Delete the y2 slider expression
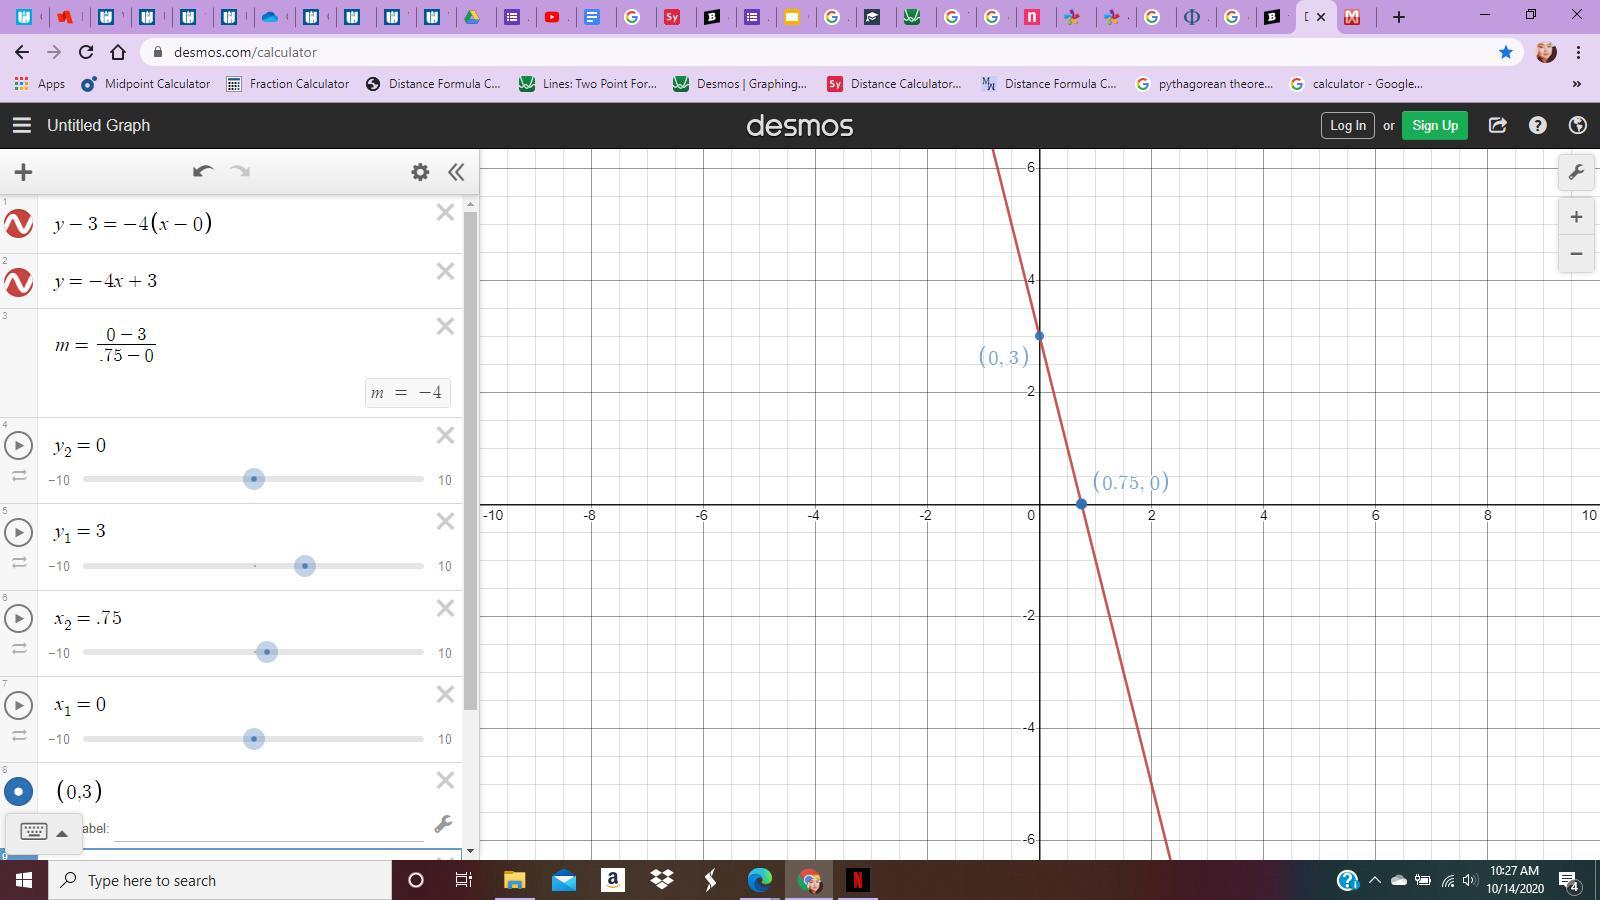 [445, 435]
